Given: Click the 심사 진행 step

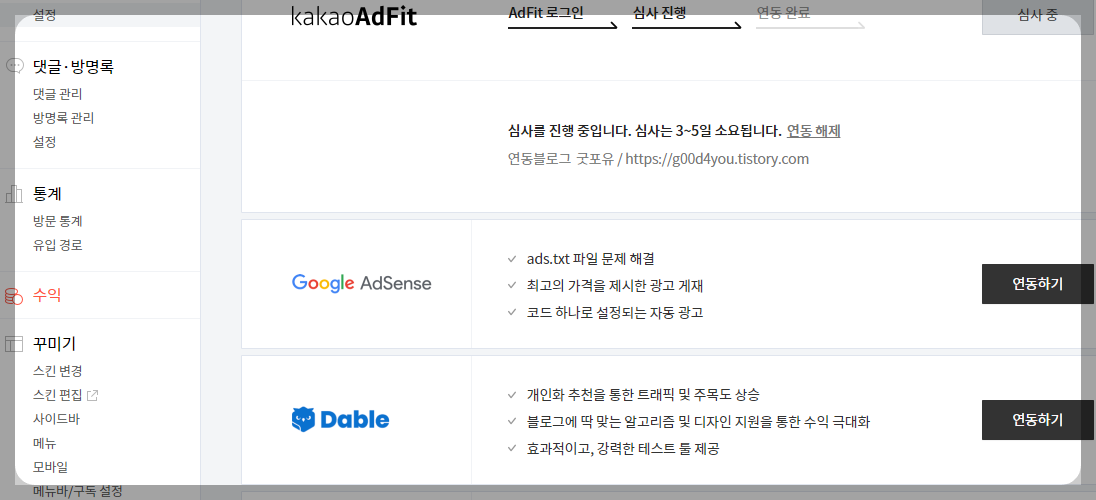Looking at the screenshot, I should click(x=661, y=13).
